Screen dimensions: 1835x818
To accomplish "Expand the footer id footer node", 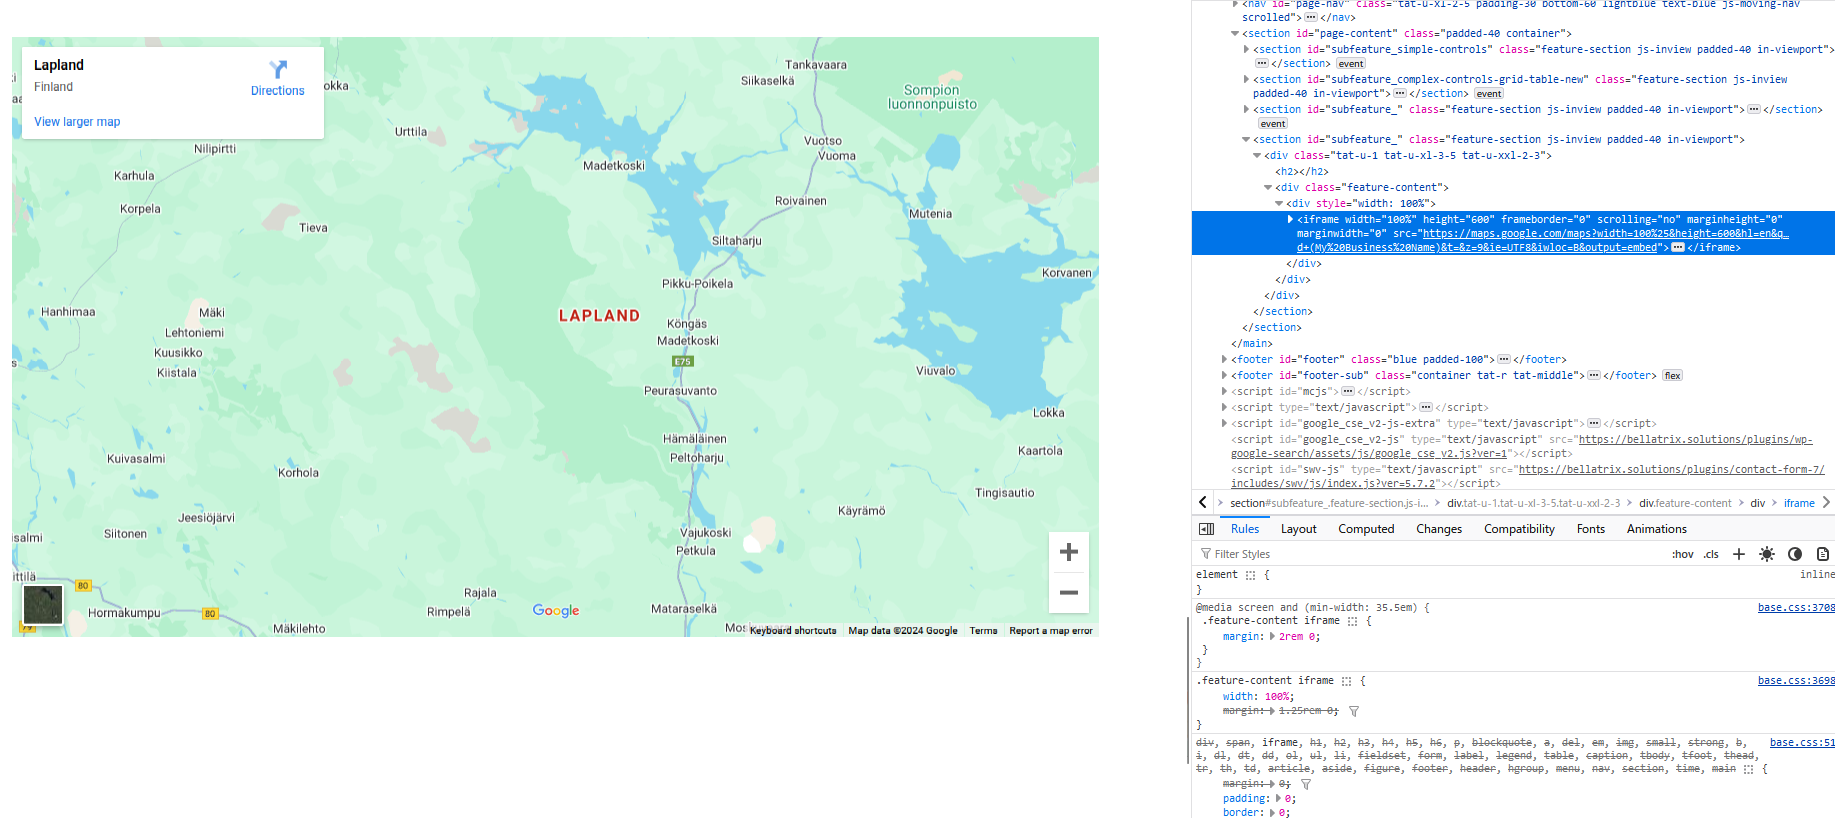I will pos(1224,359).
